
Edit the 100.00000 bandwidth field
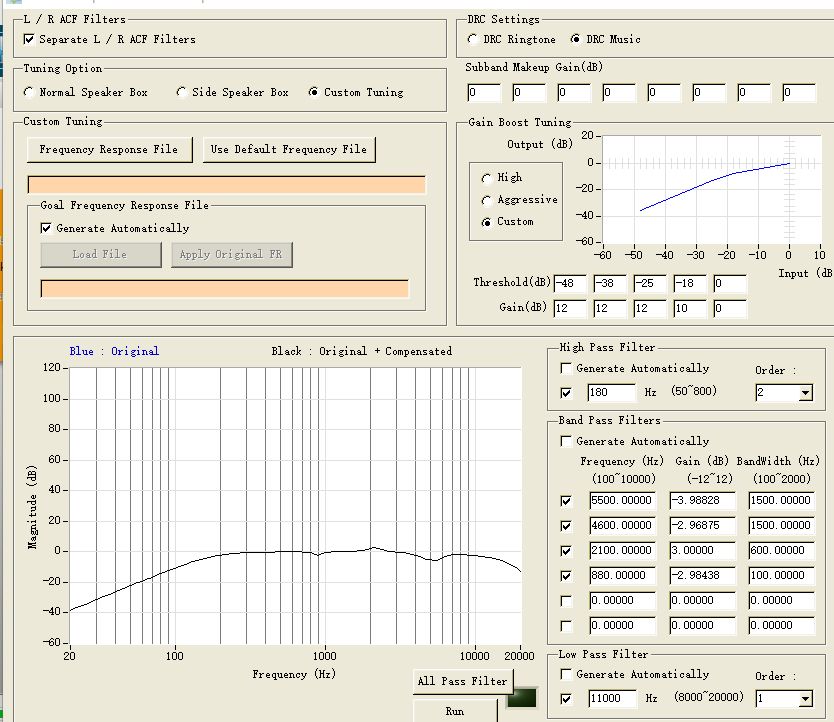(x=781, y=575)
